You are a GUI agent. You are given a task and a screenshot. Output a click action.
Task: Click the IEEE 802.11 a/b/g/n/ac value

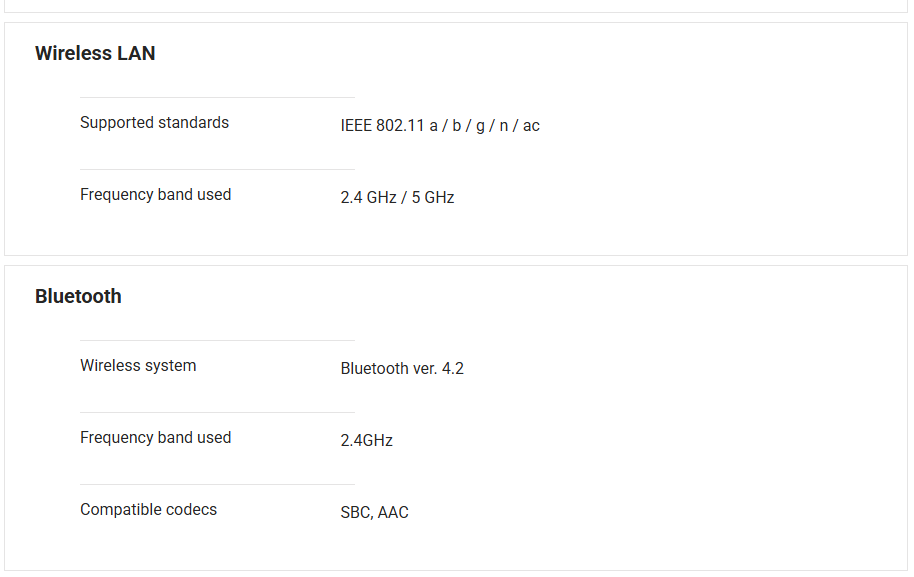[x=440, y=126]
